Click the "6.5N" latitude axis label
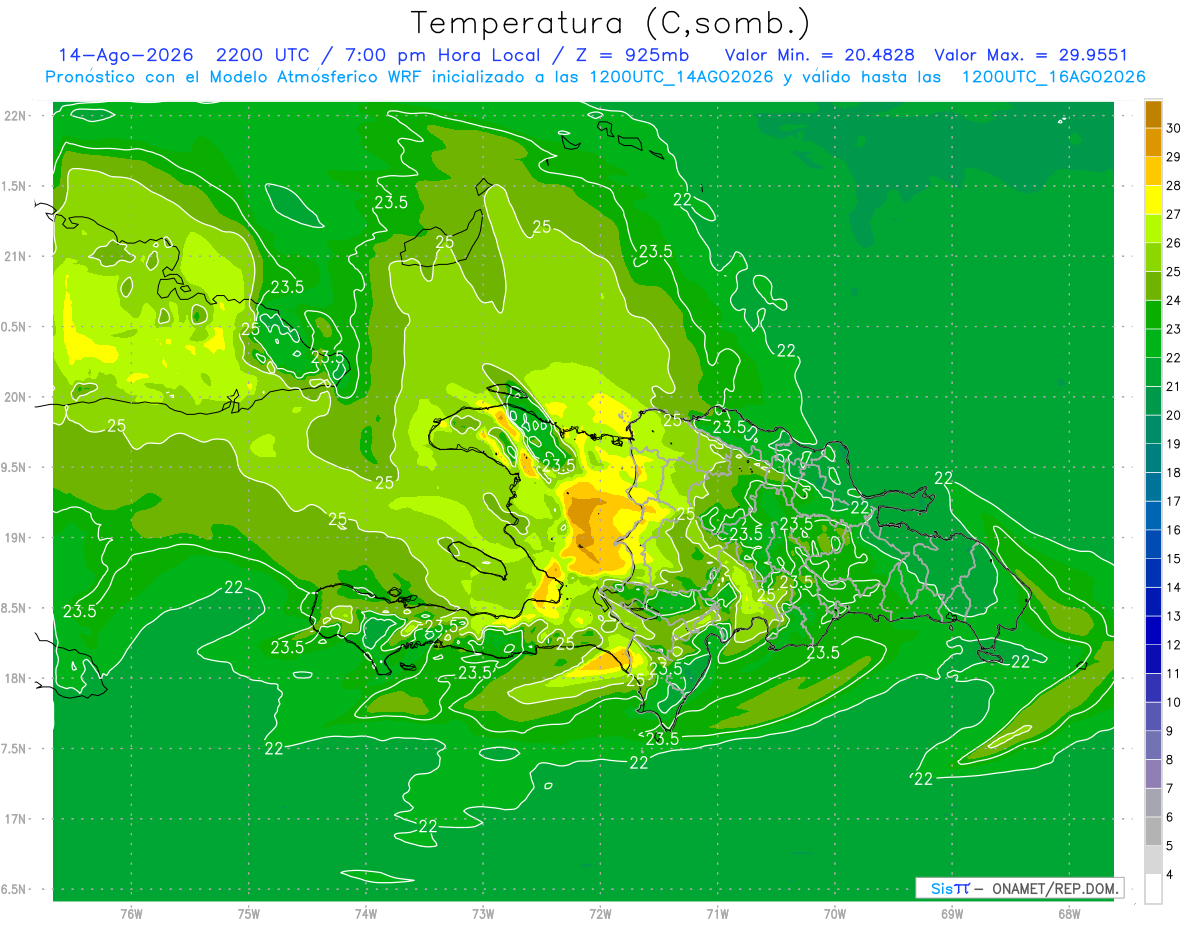This screenshot has width=1200, height=927. coord(14,890)
